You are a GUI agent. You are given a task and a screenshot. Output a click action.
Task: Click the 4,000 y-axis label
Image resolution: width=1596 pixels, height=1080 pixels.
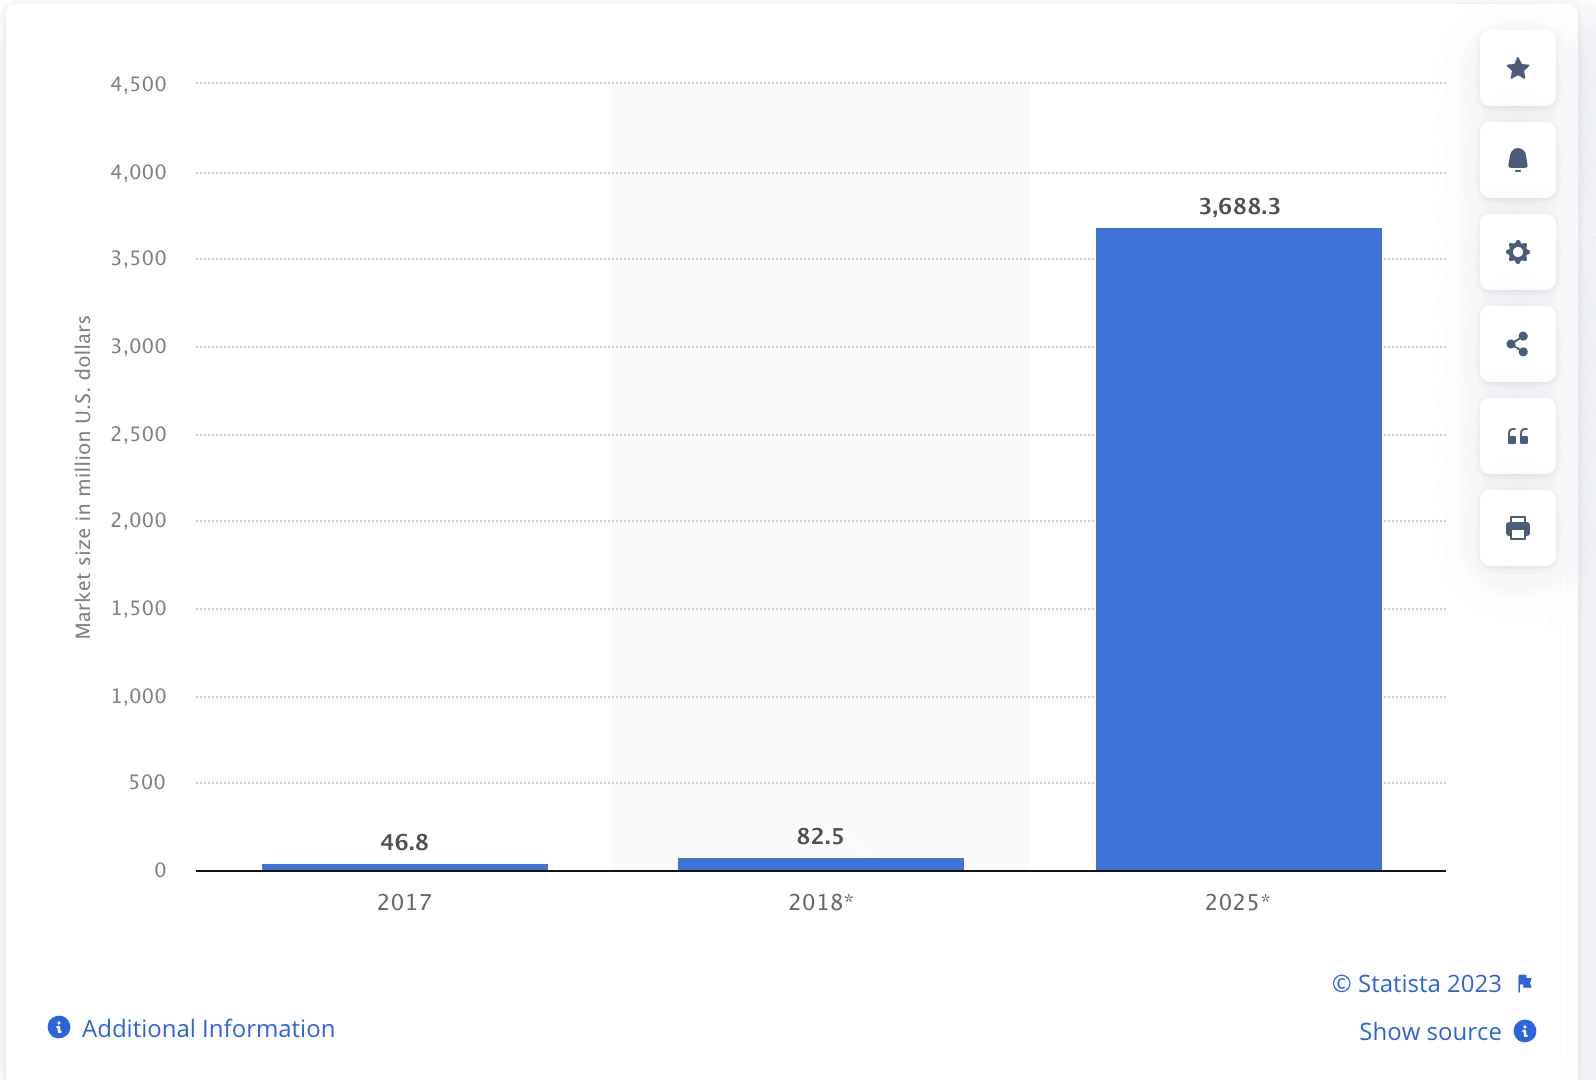coord(139,172)
